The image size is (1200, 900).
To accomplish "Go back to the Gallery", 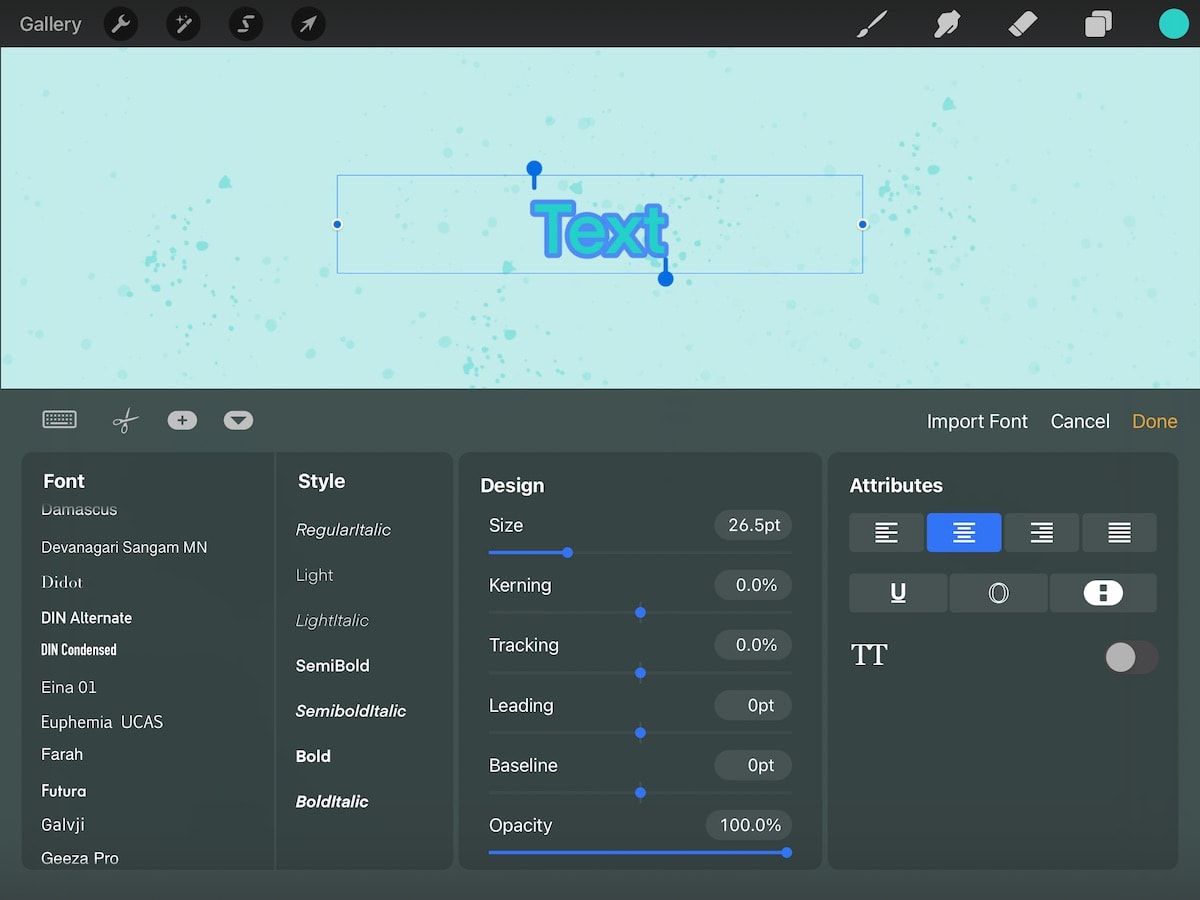I will click(x=50, y=23).
